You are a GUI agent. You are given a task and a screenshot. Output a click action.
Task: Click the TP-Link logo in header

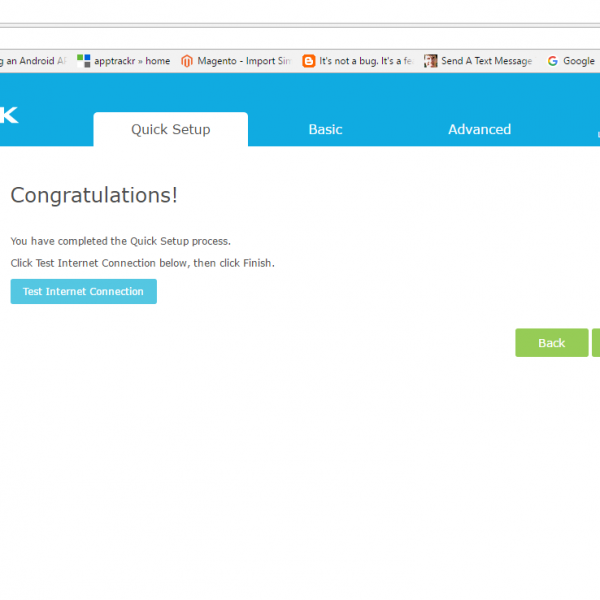(9, 117)
